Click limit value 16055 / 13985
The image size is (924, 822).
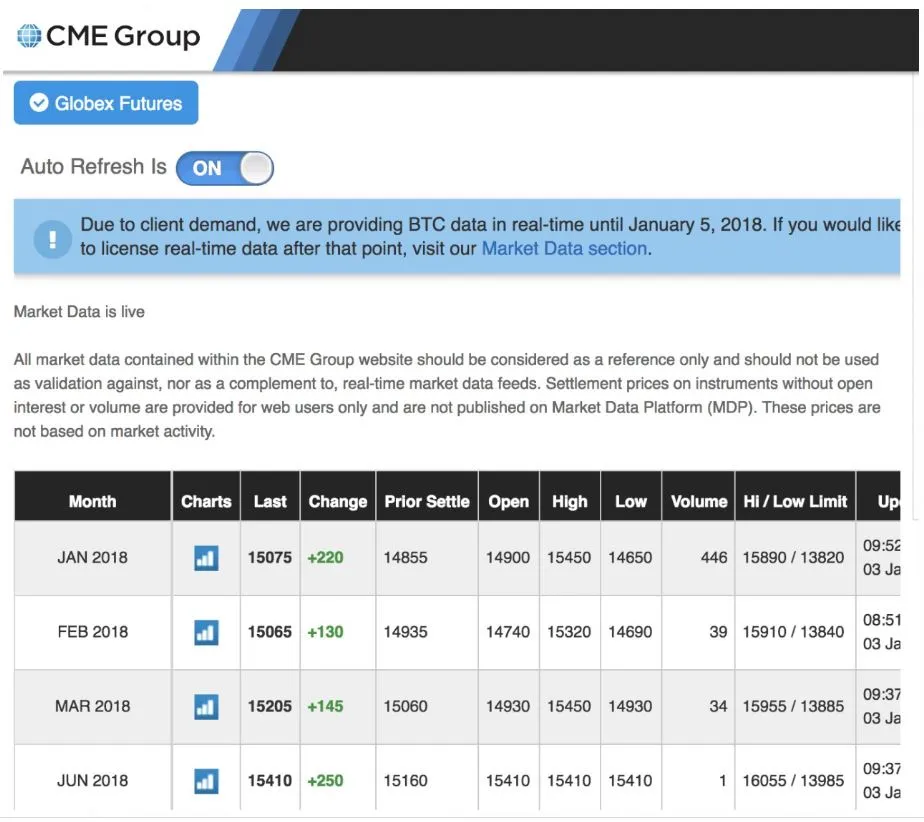[x=793, y=781]
